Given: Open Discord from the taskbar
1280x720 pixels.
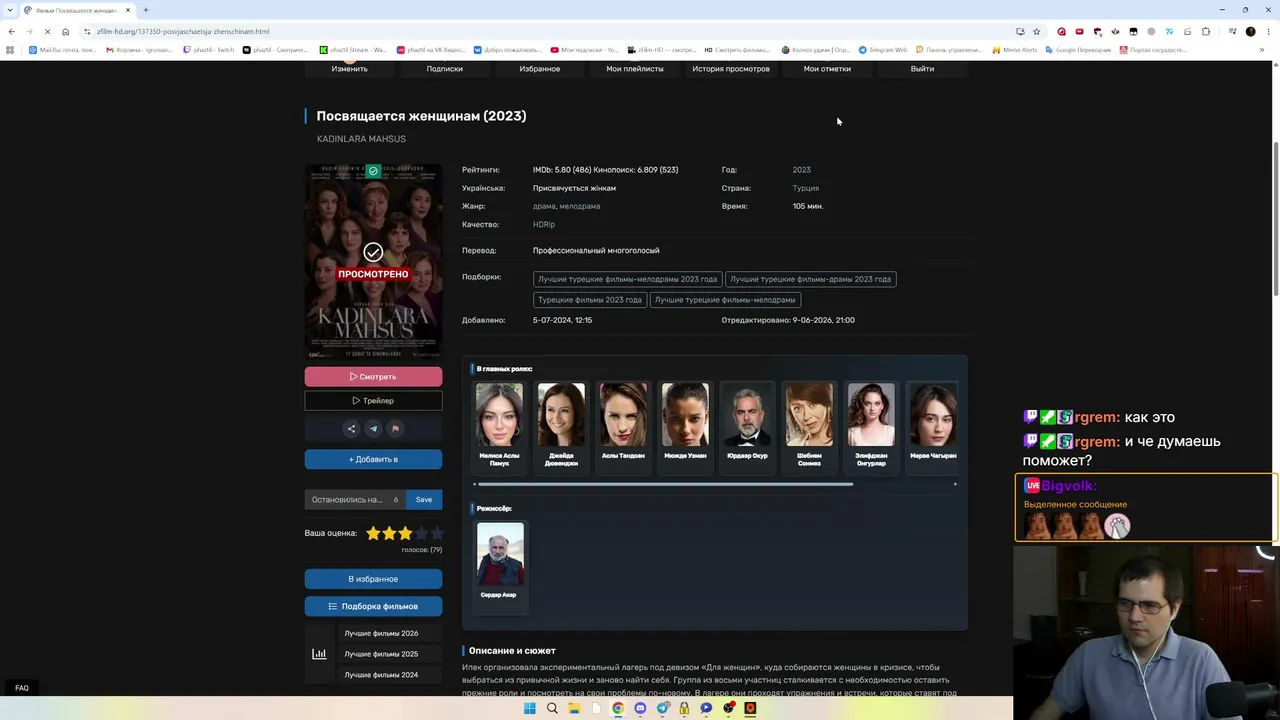Looking at the screenshot, I should (x=640, y=708).
